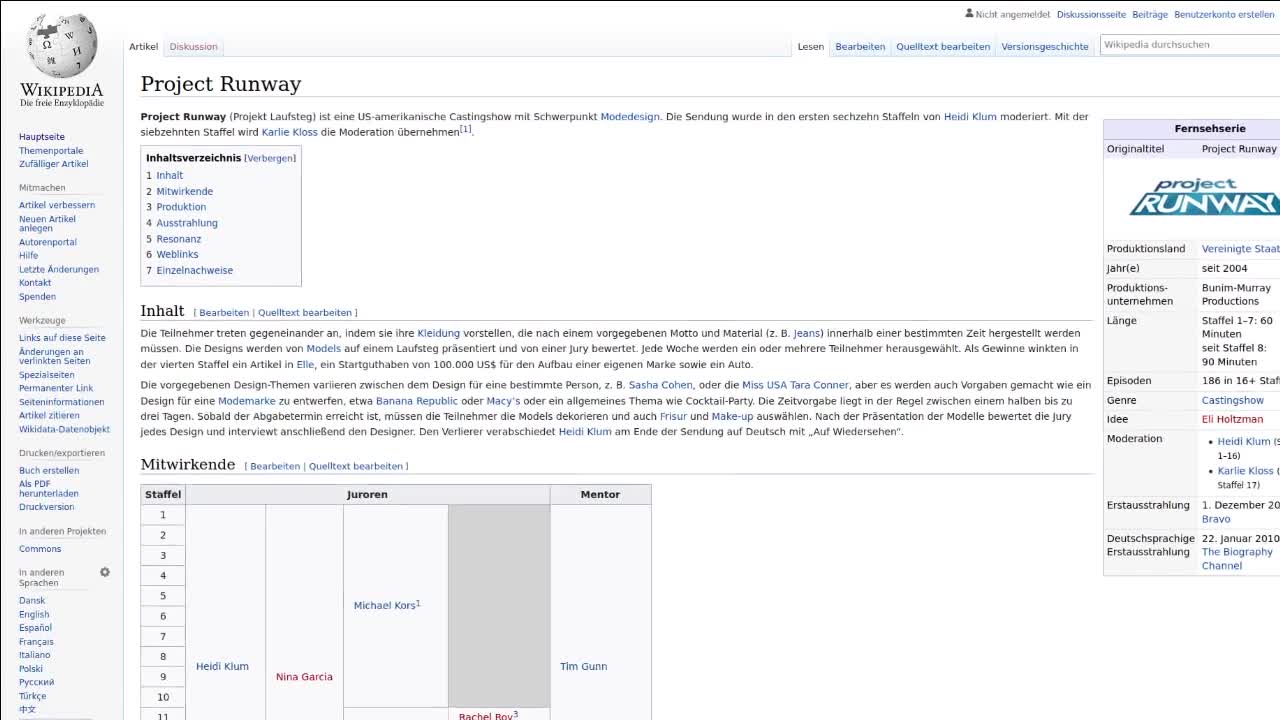Open Castingshow link in infobox
This screenshot has height=720, width=1280.
pyautogui.click(x=1233, y=400)
